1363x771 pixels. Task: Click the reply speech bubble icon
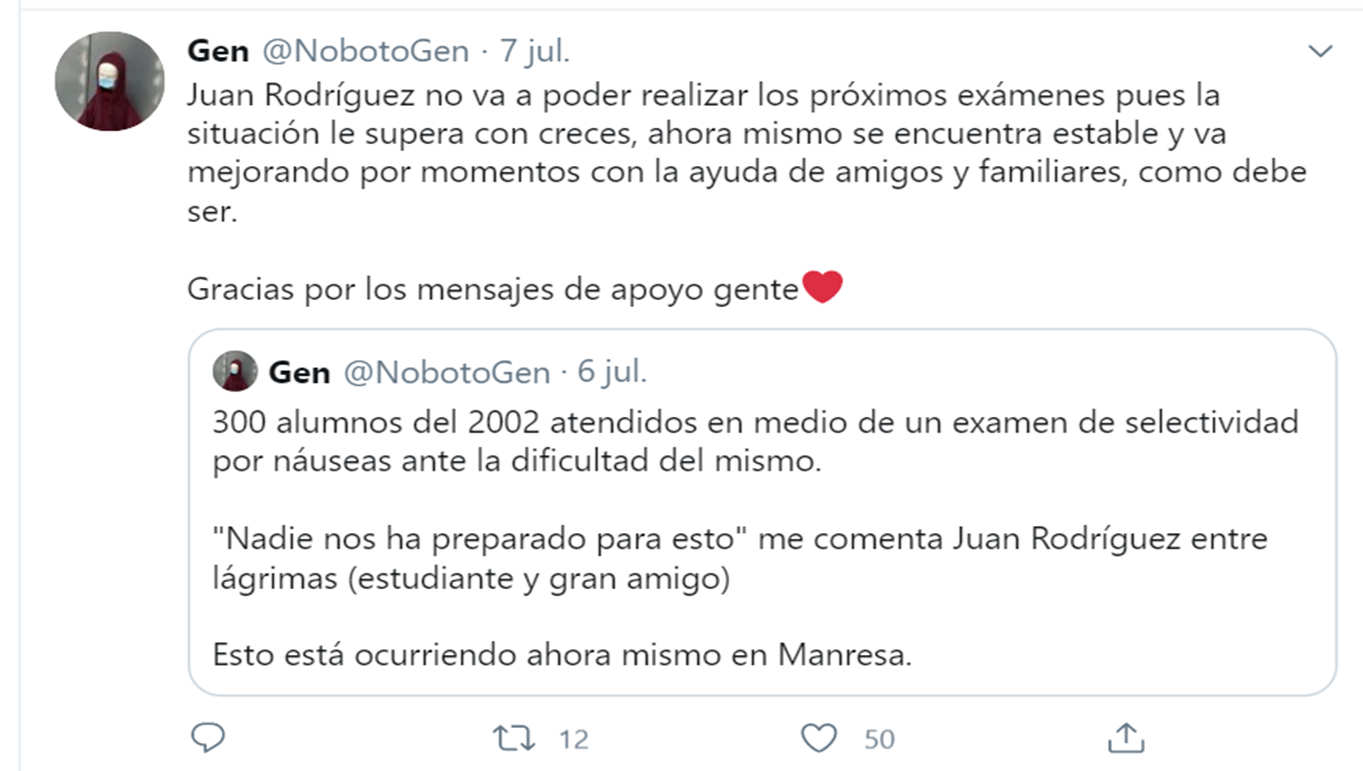pyautogui.click(x=207, y=738)
